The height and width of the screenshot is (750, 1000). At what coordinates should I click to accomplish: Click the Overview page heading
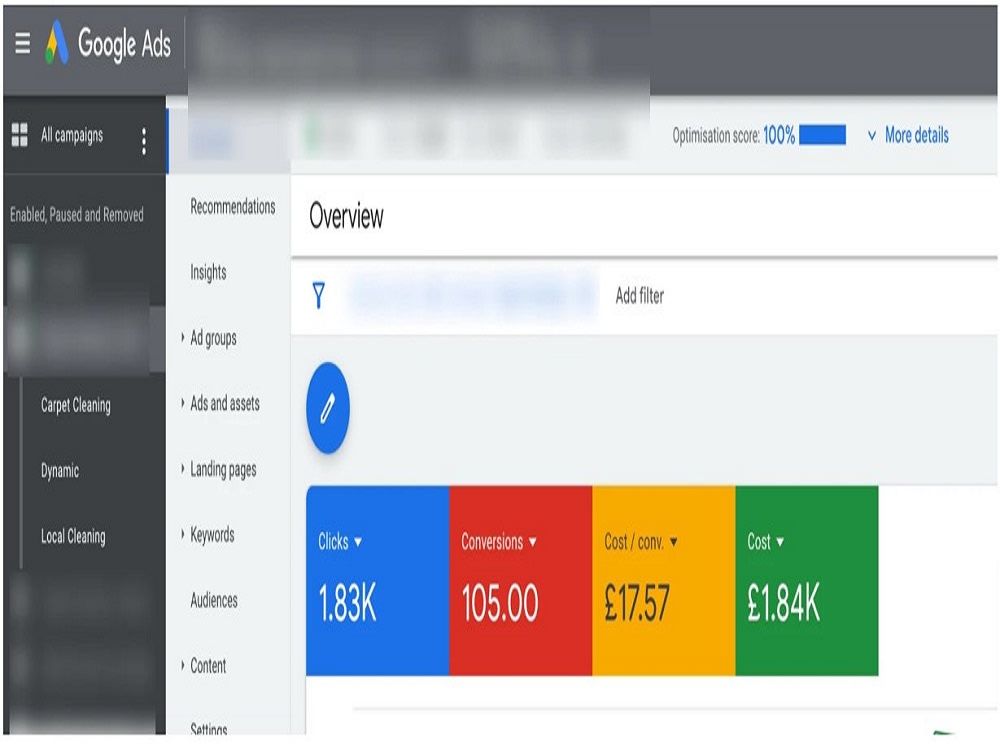(x=346, y=216)
